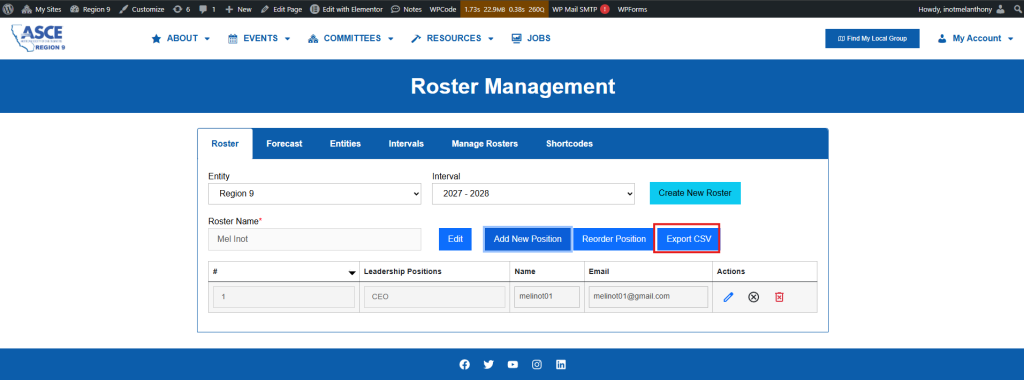Click Edit with Elementor

(x=346, y=9)
